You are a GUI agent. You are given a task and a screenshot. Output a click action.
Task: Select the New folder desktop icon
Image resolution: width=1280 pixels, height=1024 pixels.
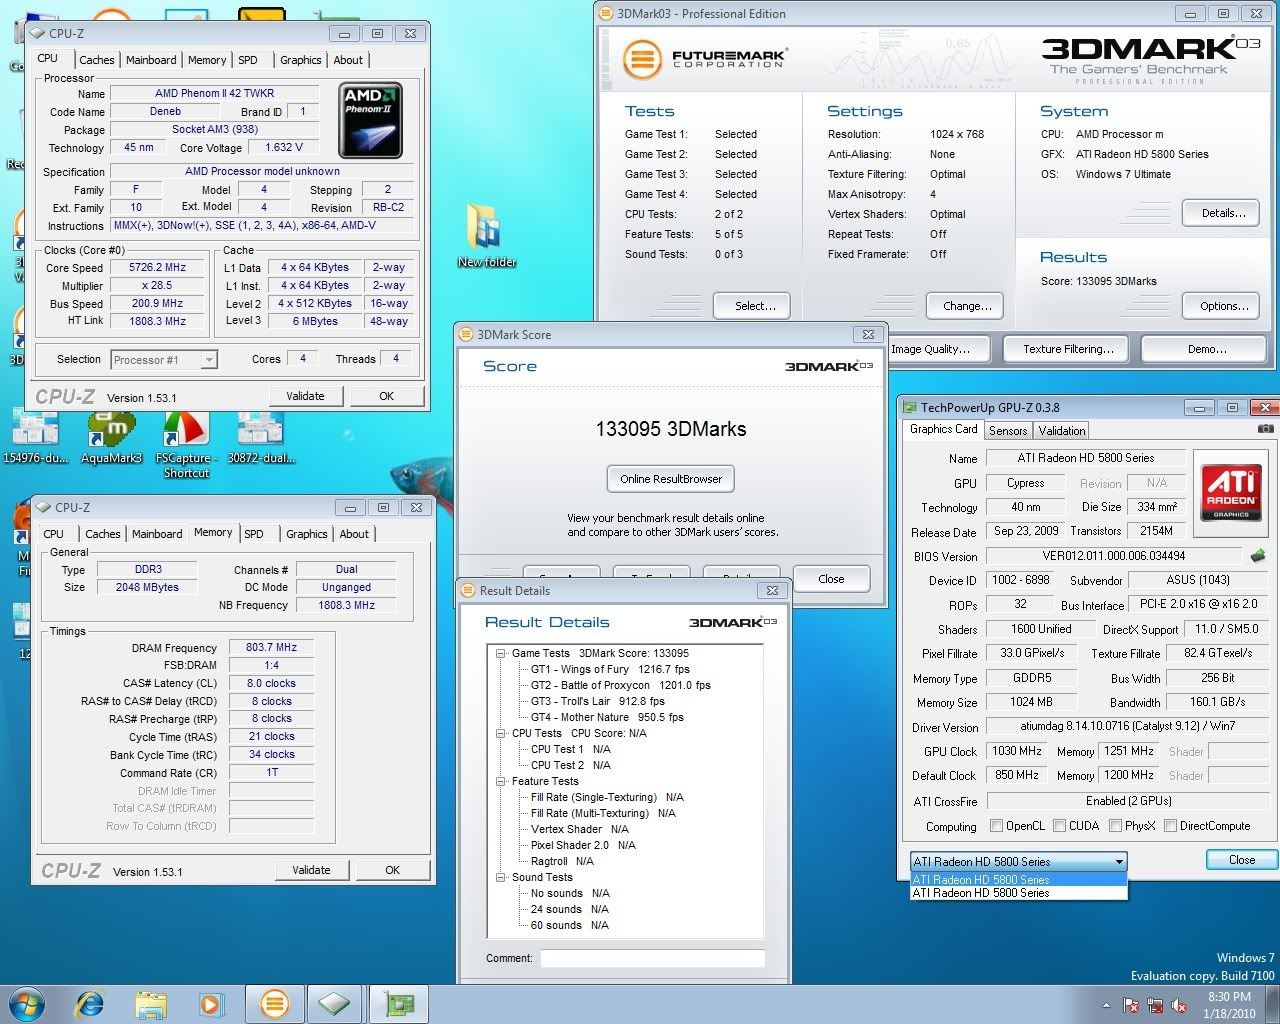[x=486, y=237]
